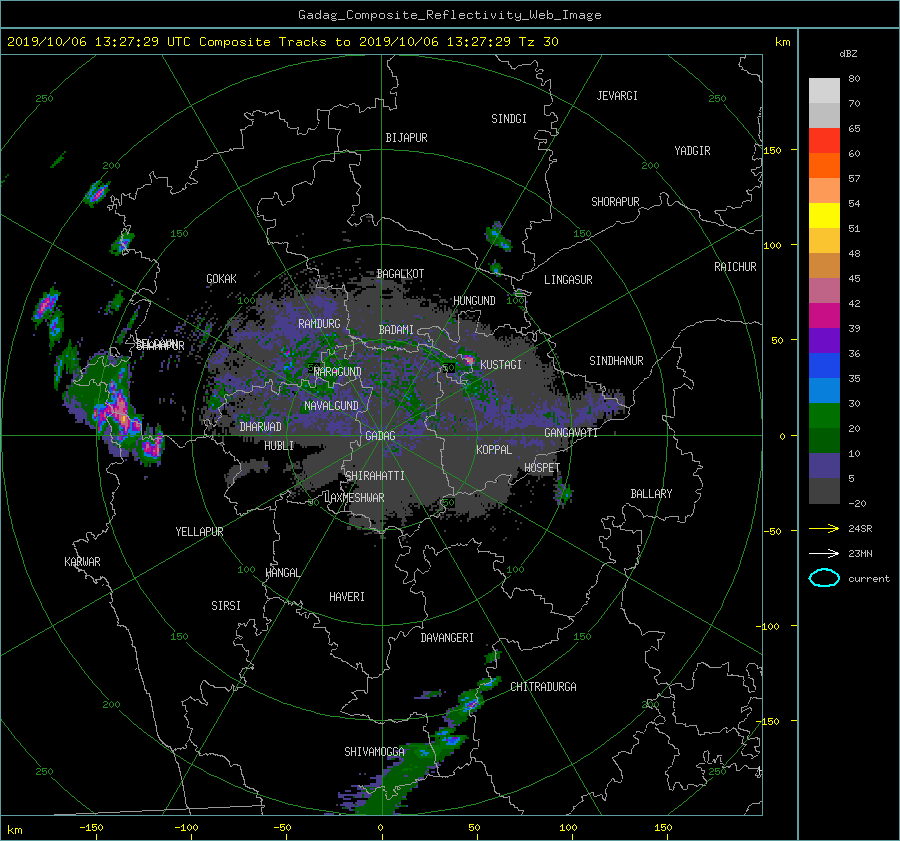Click the '24SR' legend text
The image size is (900, 841).
tap(860, 529)
